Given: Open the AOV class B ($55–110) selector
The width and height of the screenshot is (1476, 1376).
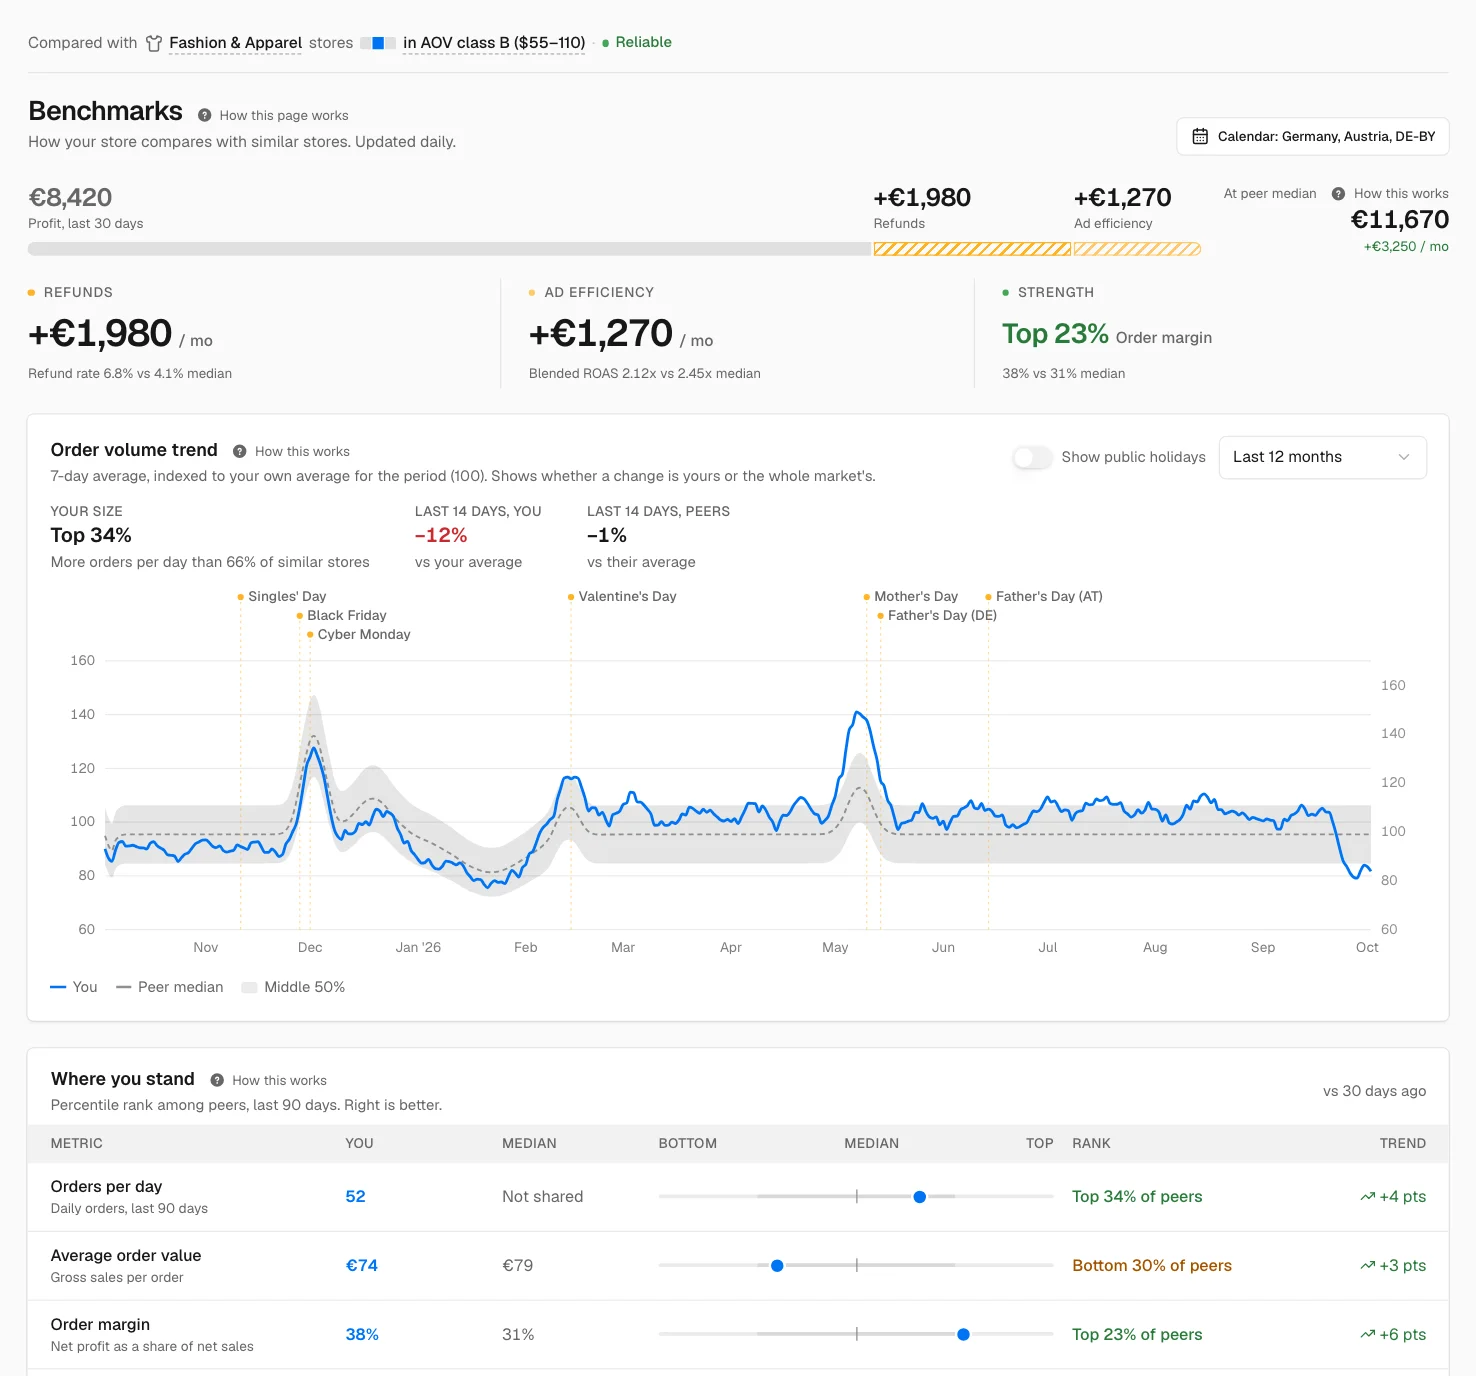Looking at the screenshot, I should click(494, 43).
